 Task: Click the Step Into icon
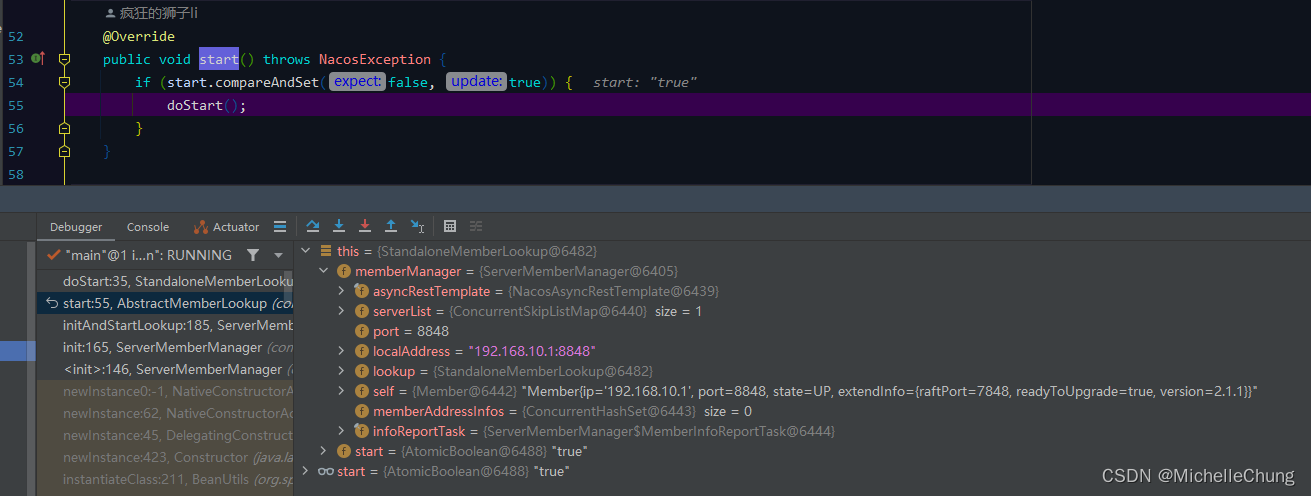[x=339, y=227]
